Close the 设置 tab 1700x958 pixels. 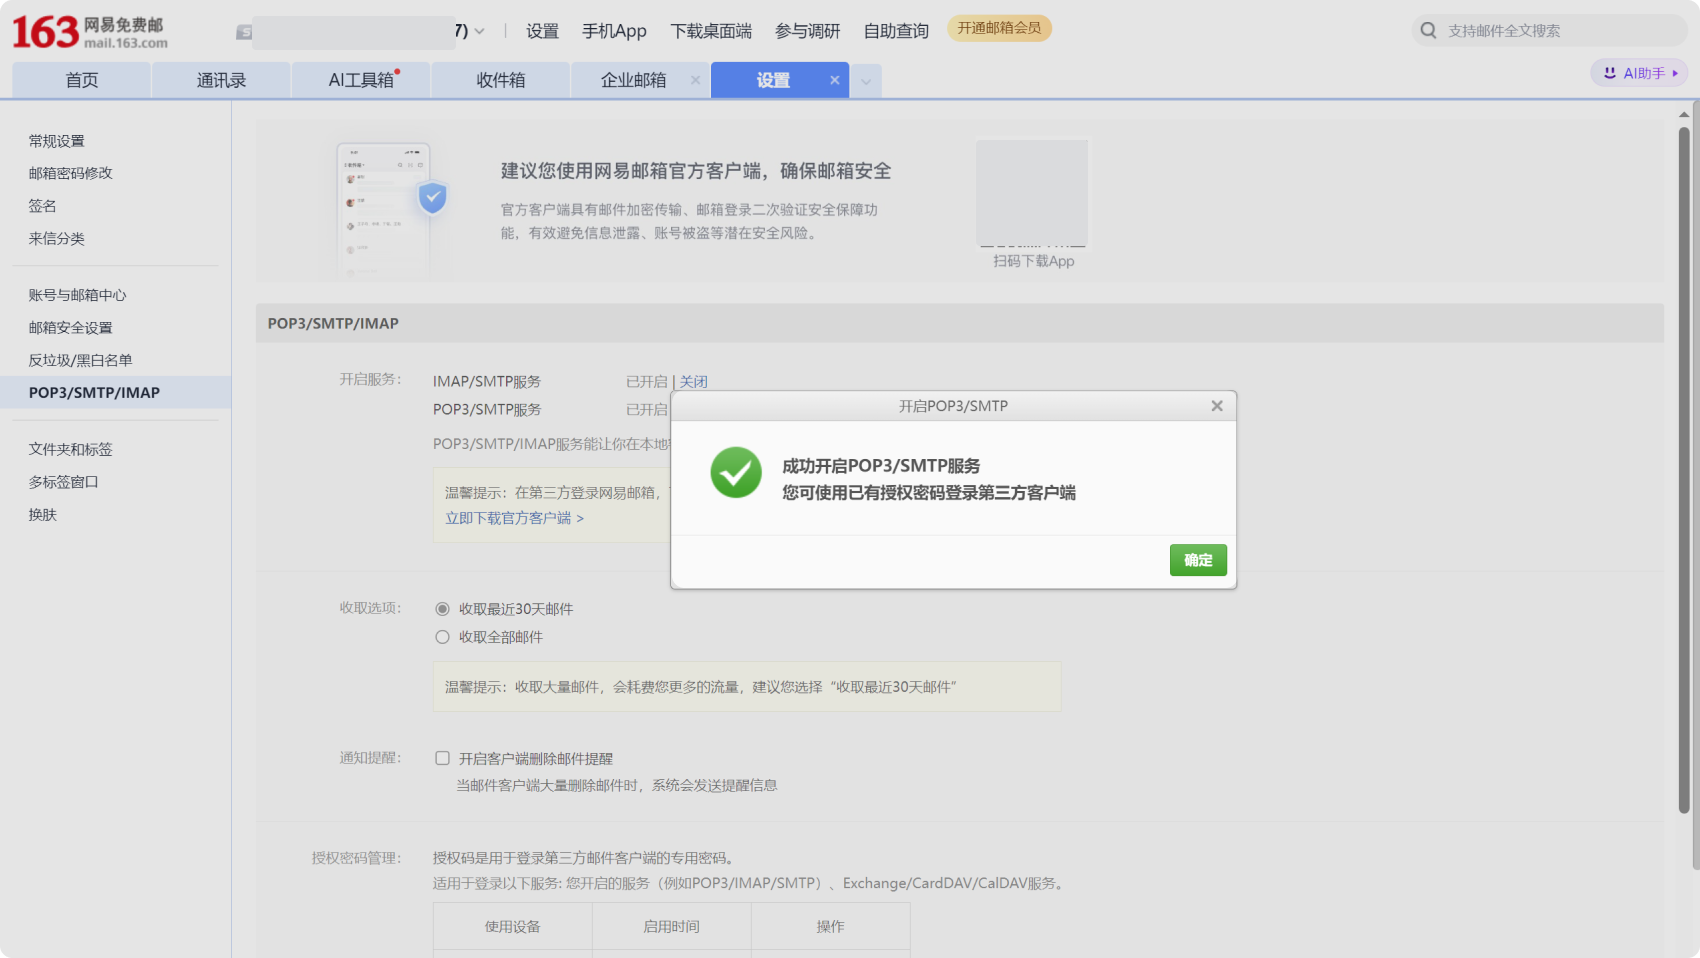pos(835,80)
